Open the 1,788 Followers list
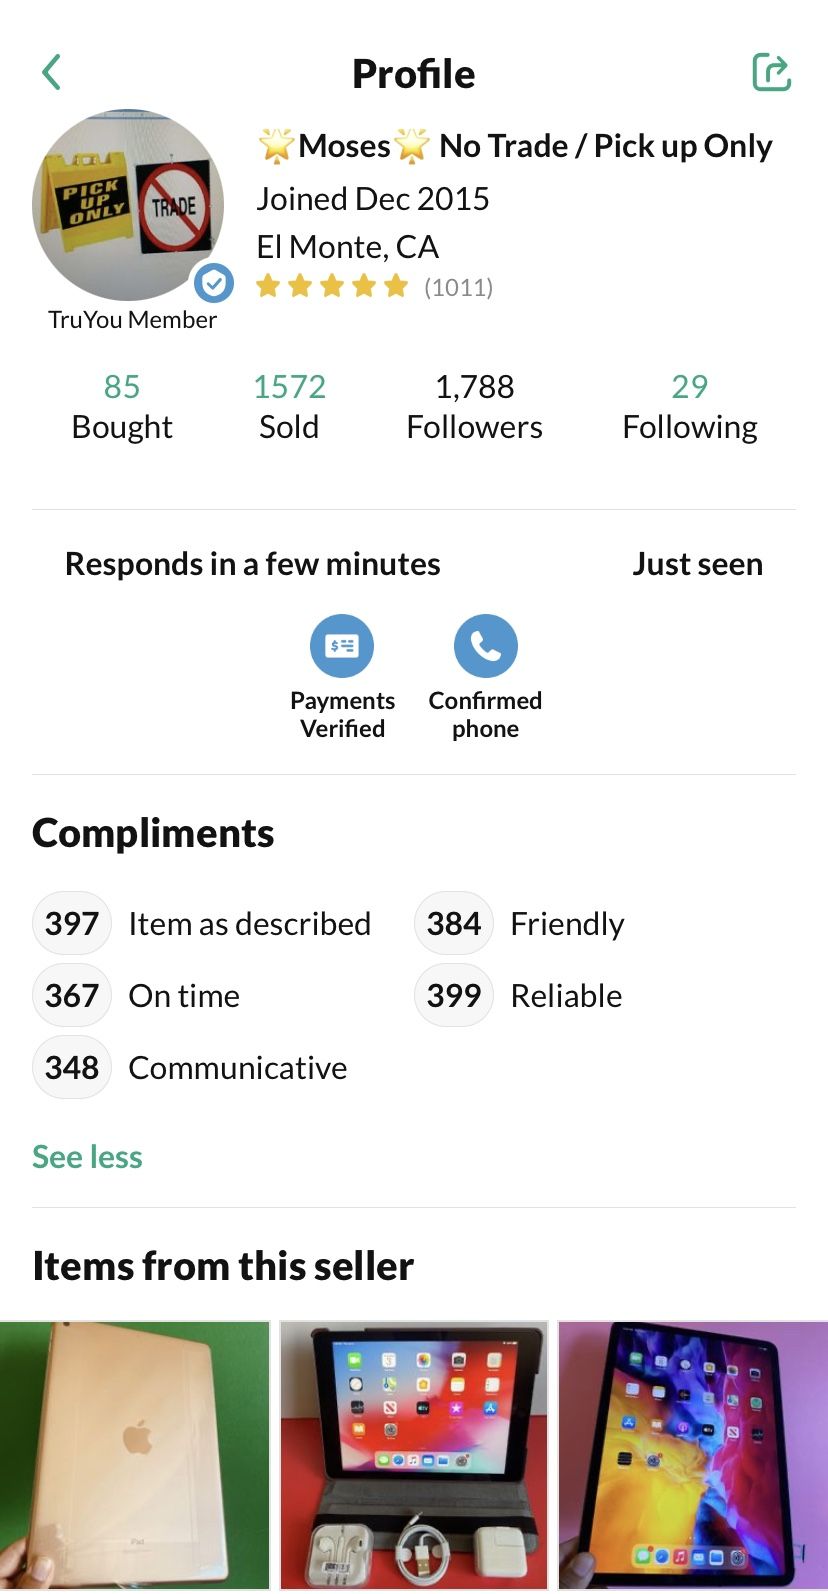Image resolution: width=828 pixels, height=1594 pixels. pyautogui.click(x=475, y=407)
